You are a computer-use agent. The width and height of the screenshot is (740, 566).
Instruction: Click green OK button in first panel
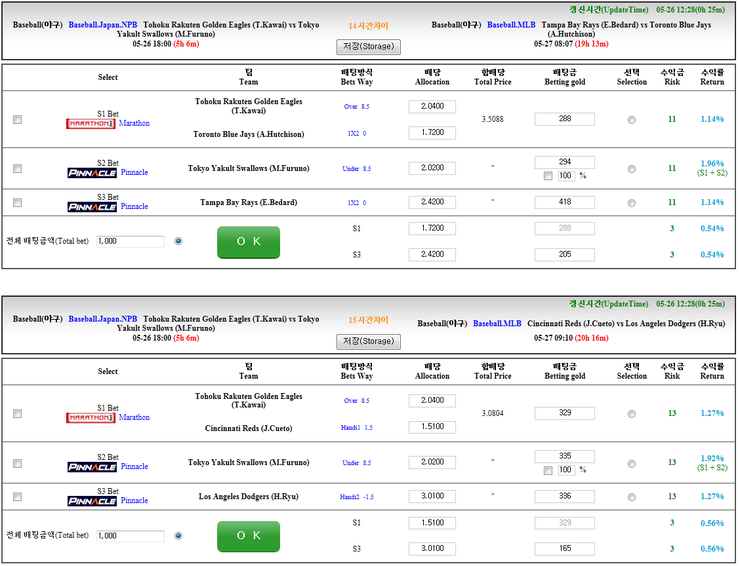248,242
